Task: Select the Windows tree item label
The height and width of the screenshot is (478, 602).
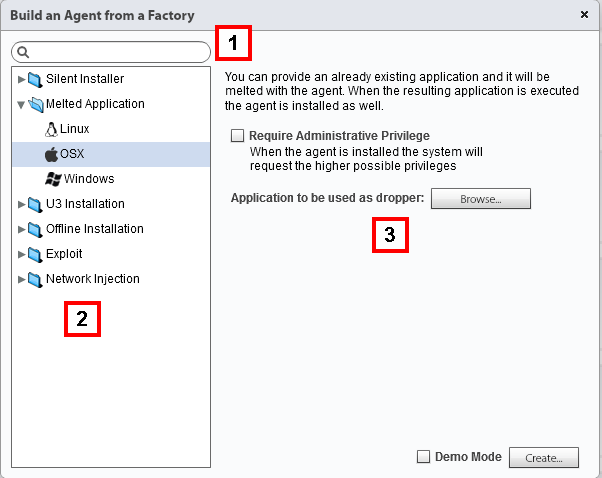Action: click(x=89, y=179)
